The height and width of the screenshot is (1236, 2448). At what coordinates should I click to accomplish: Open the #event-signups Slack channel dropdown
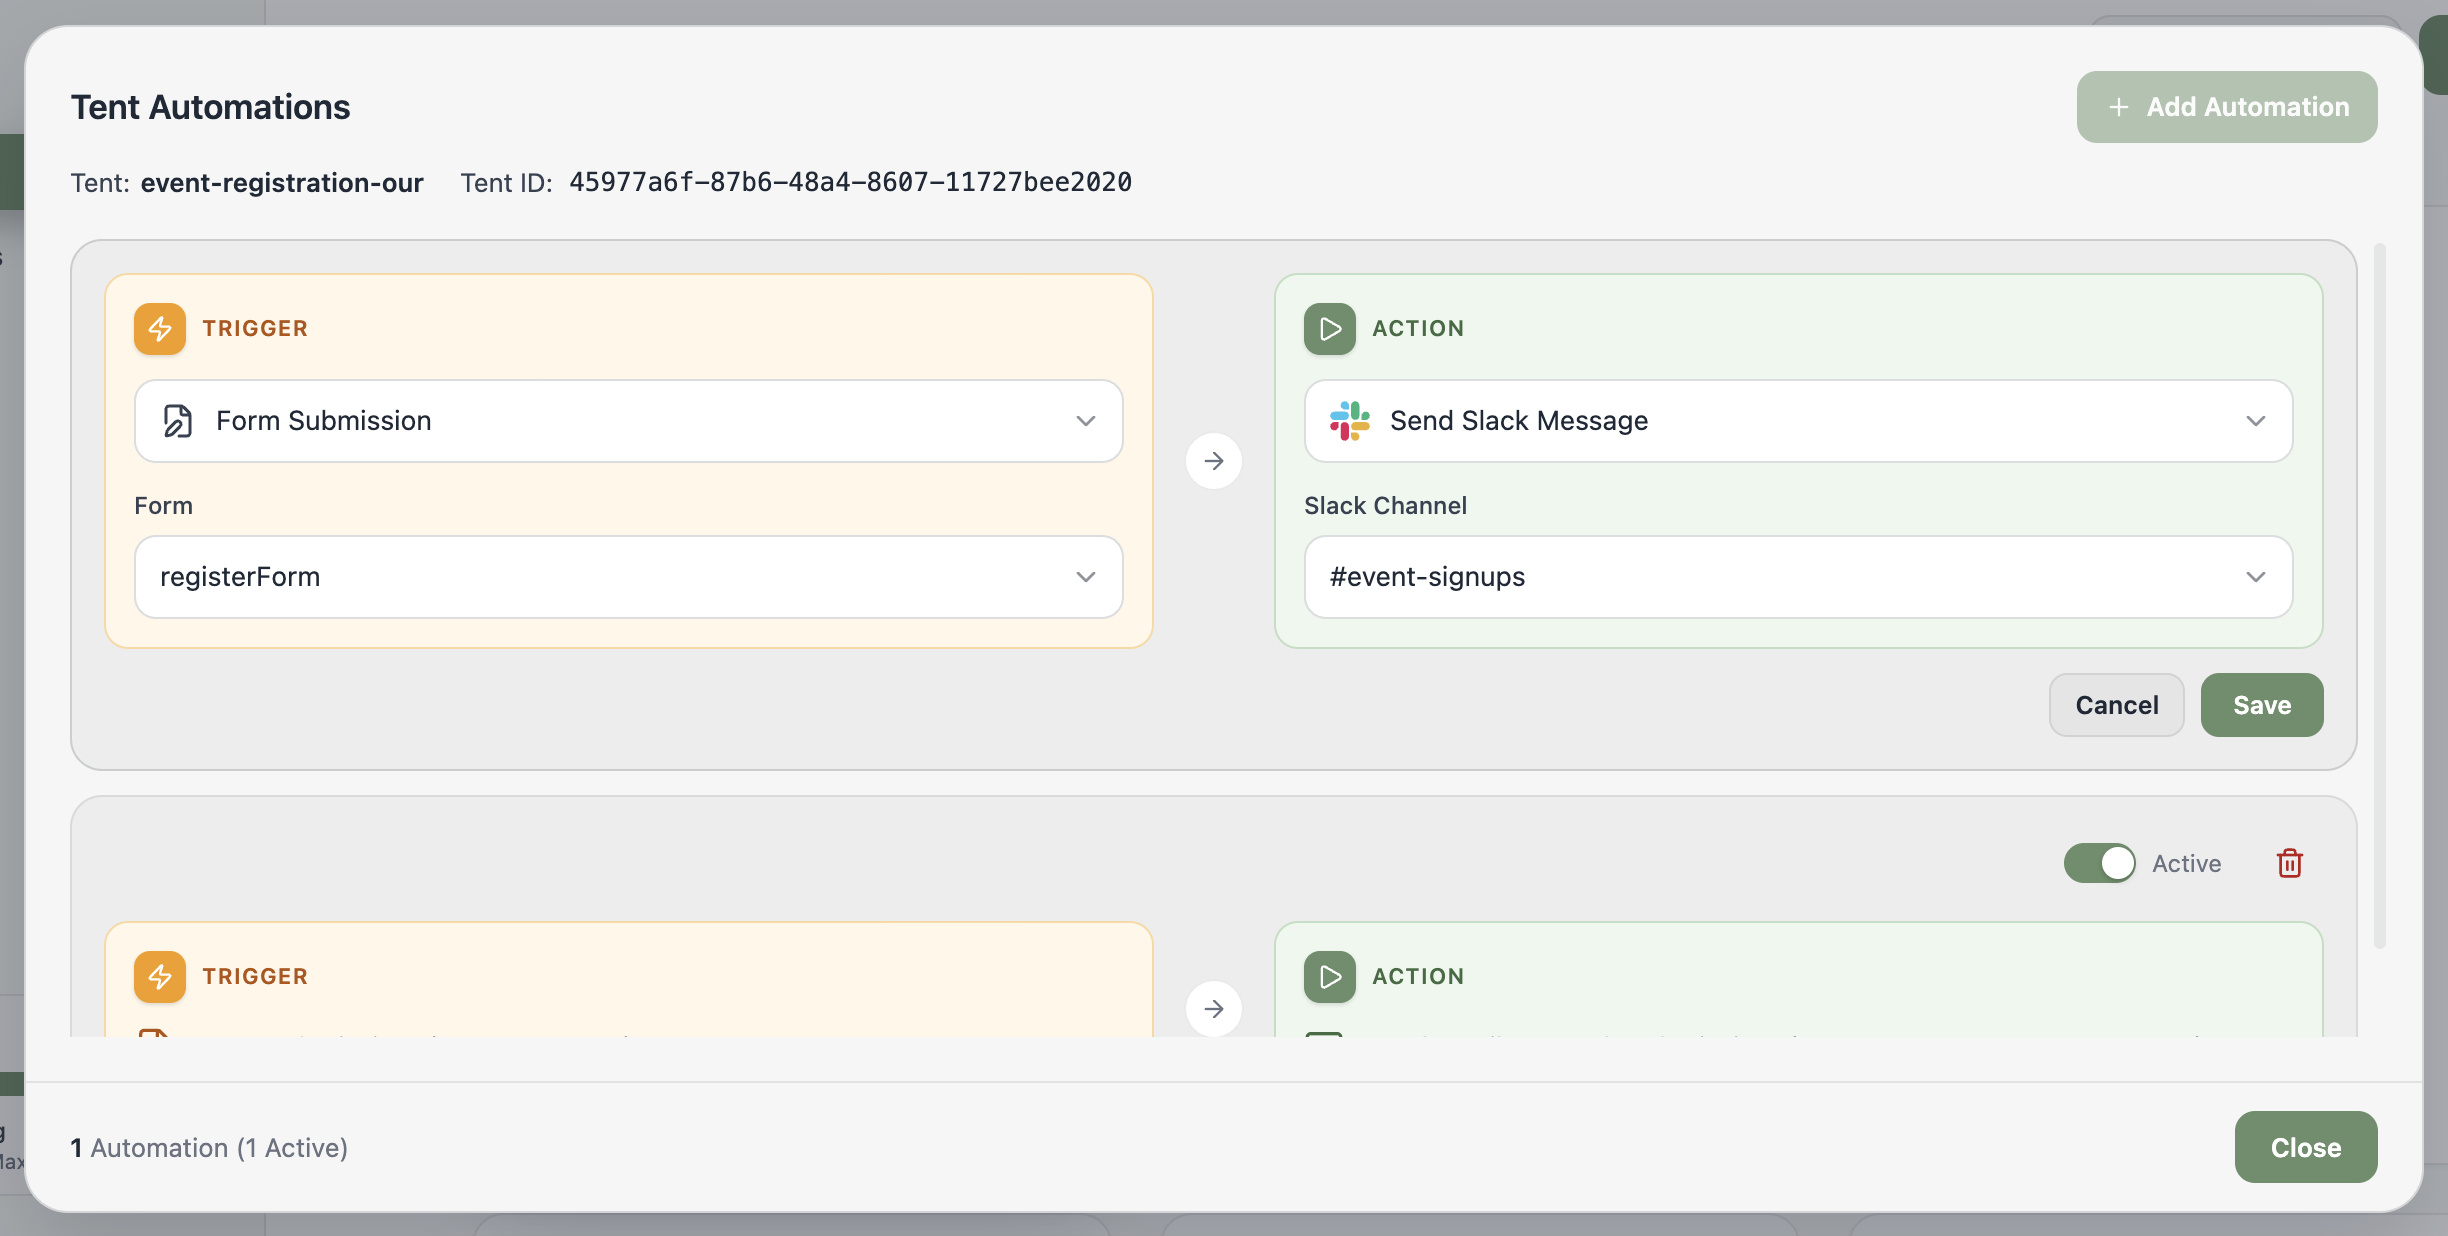click(x=1798, y=577)
